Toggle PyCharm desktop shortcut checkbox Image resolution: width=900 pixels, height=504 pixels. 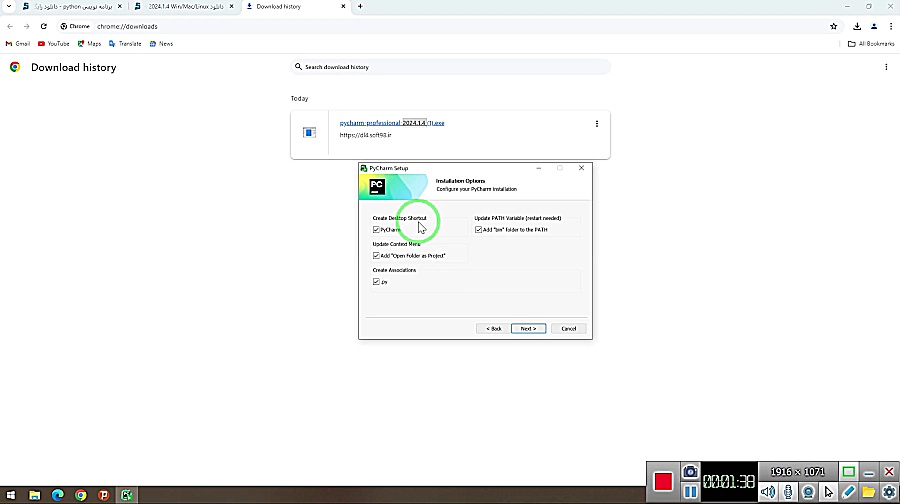(x=376, y=230)
